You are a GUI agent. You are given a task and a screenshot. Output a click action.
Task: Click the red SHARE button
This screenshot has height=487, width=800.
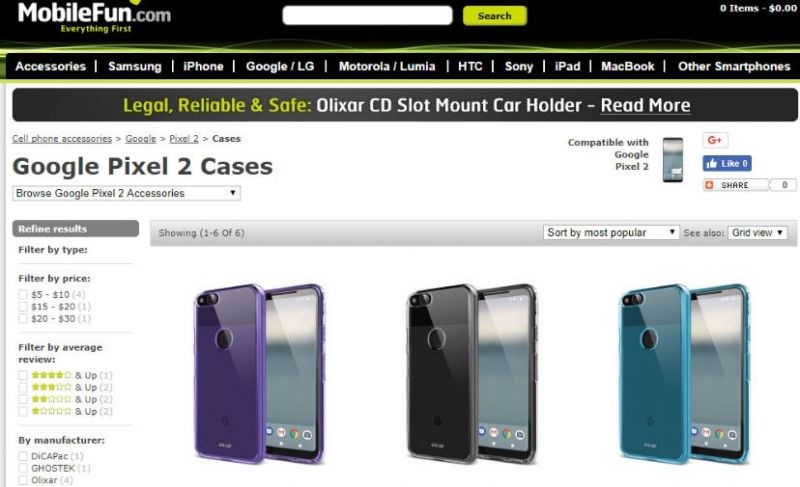click(735, 185)
